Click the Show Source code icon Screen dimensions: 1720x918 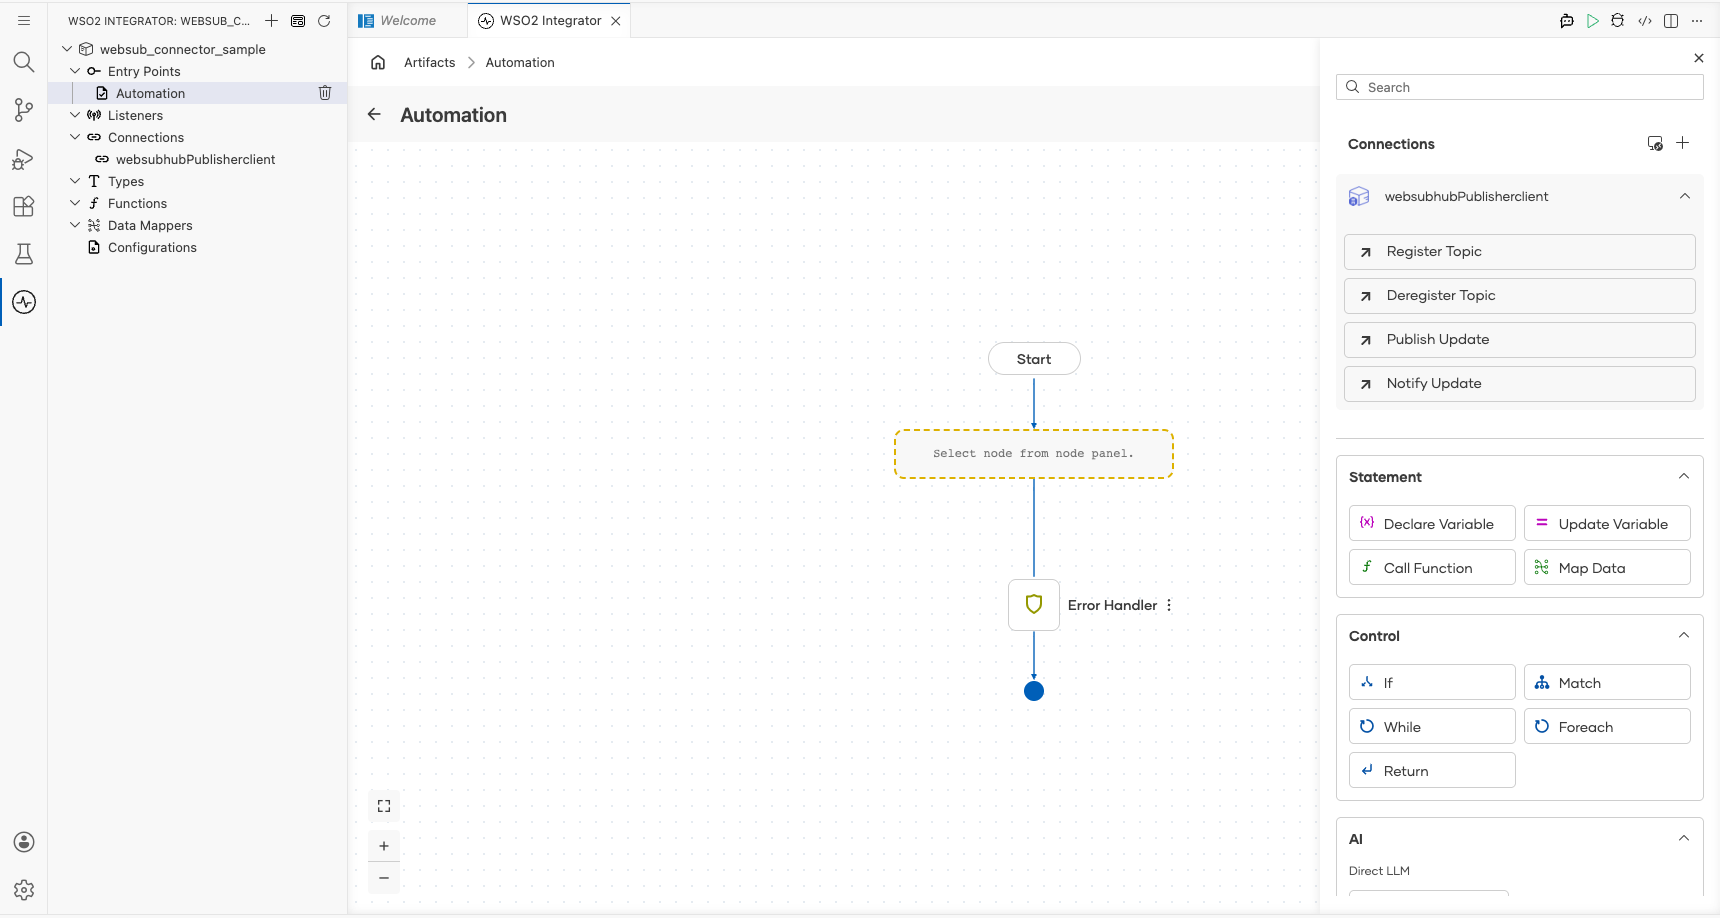pyautogui.click(x=1645, y=20)
